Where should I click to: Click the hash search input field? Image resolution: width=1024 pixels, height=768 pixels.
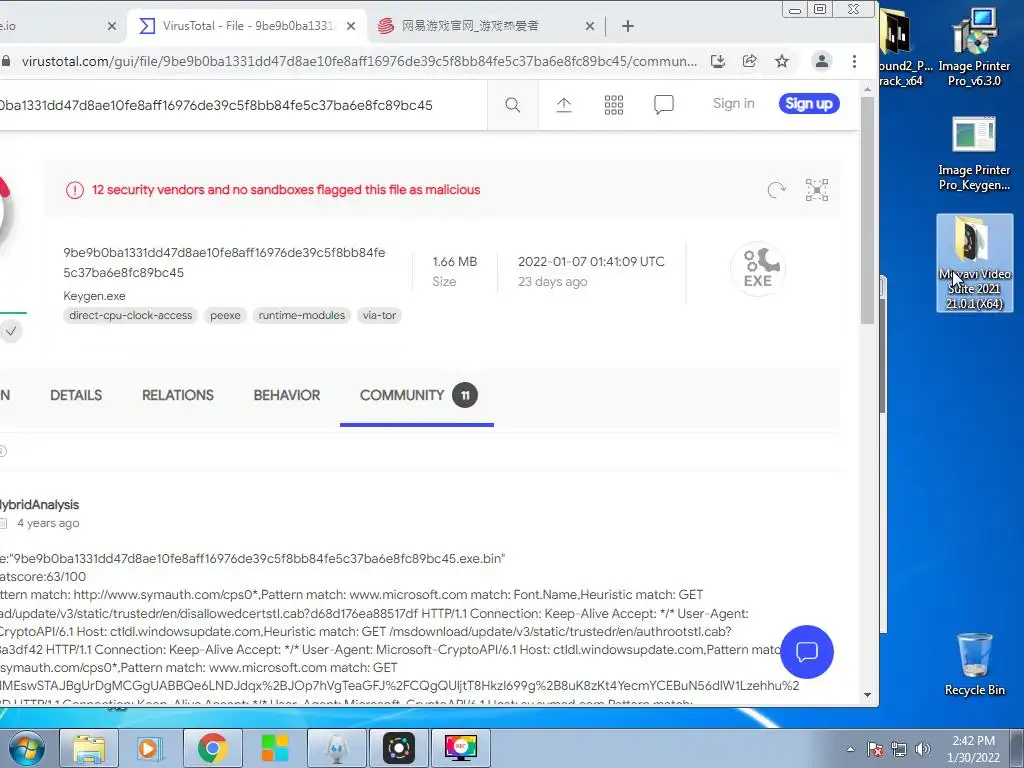(242, 105)
